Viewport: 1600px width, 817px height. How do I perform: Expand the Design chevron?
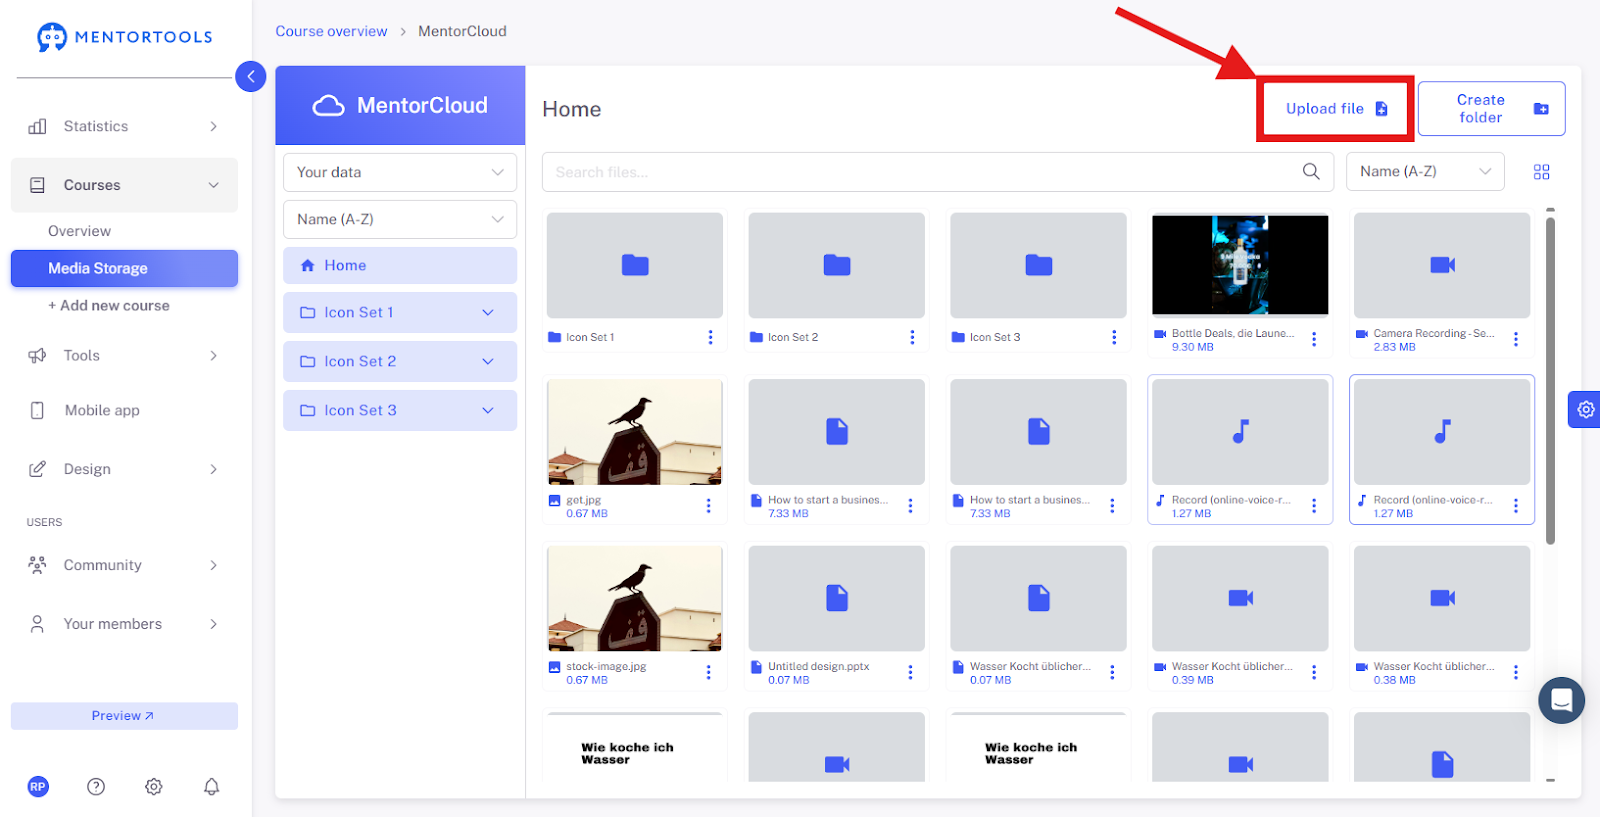pos(213,469)
